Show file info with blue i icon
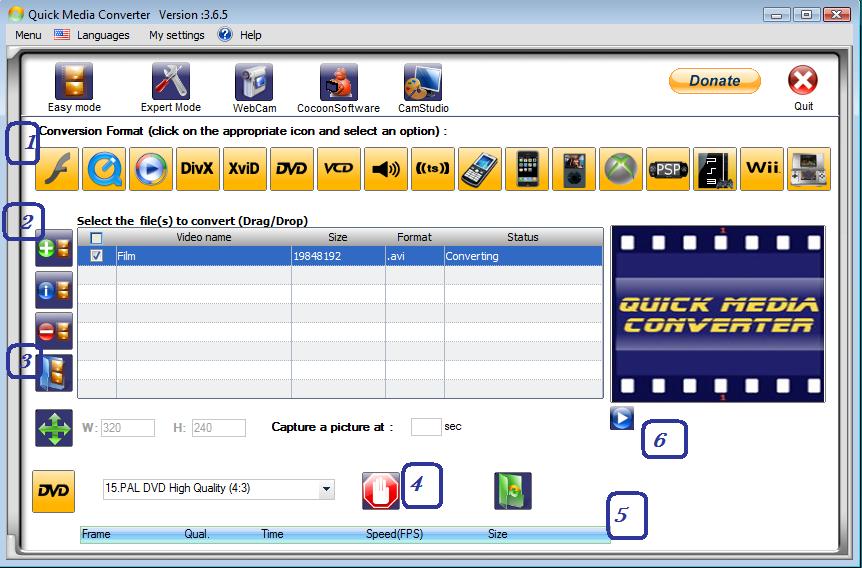Viewport: 862px width, 568px height. (54, 290)
